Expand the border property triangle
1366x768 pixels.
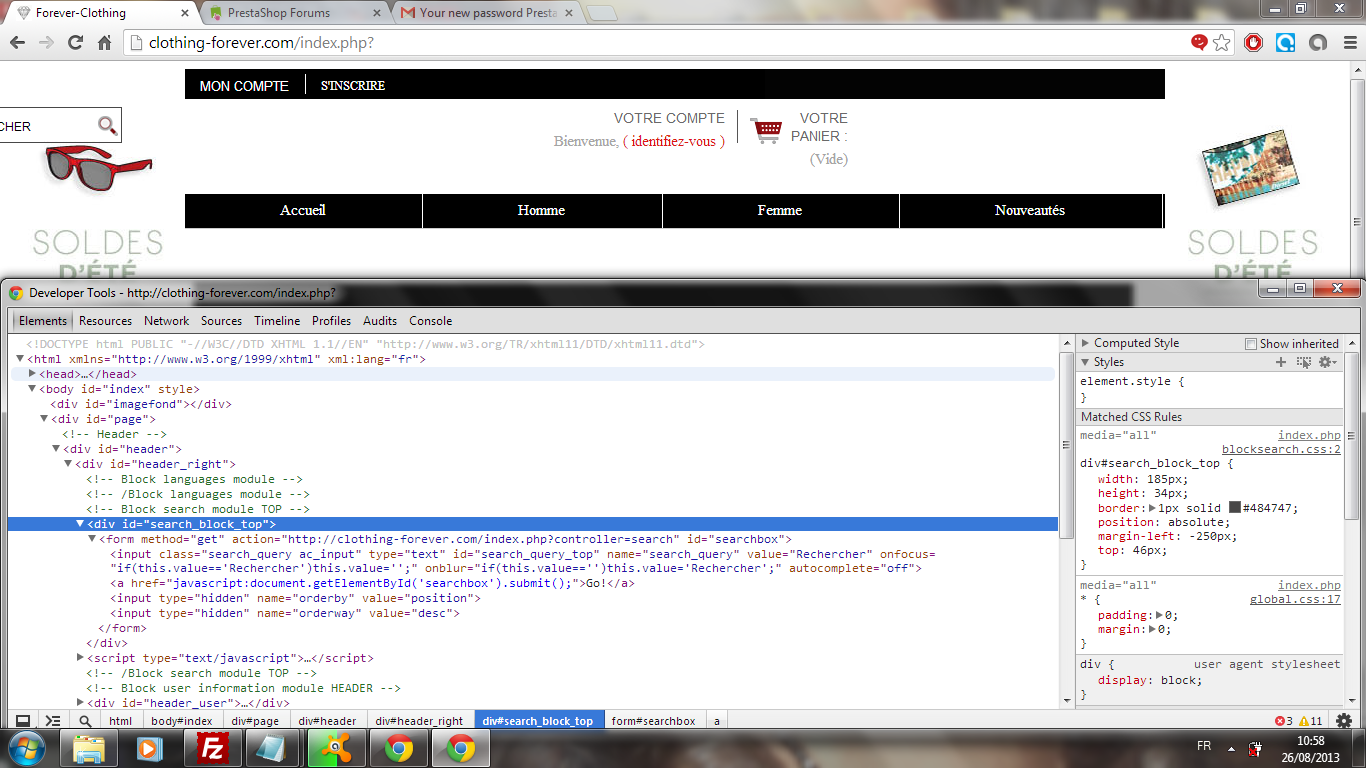click(x=1151, y=508)
